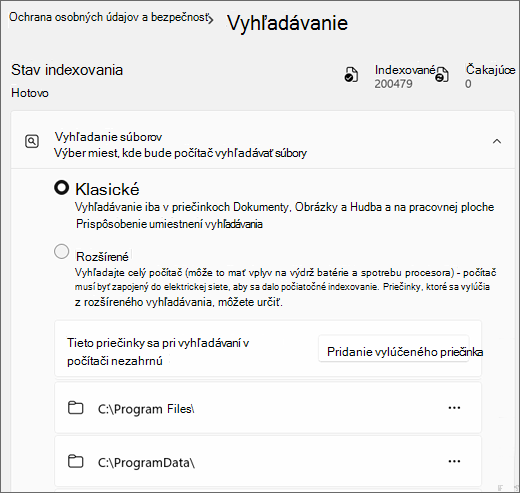Click the Stav indexovania heading

click(x=67, y=70)
